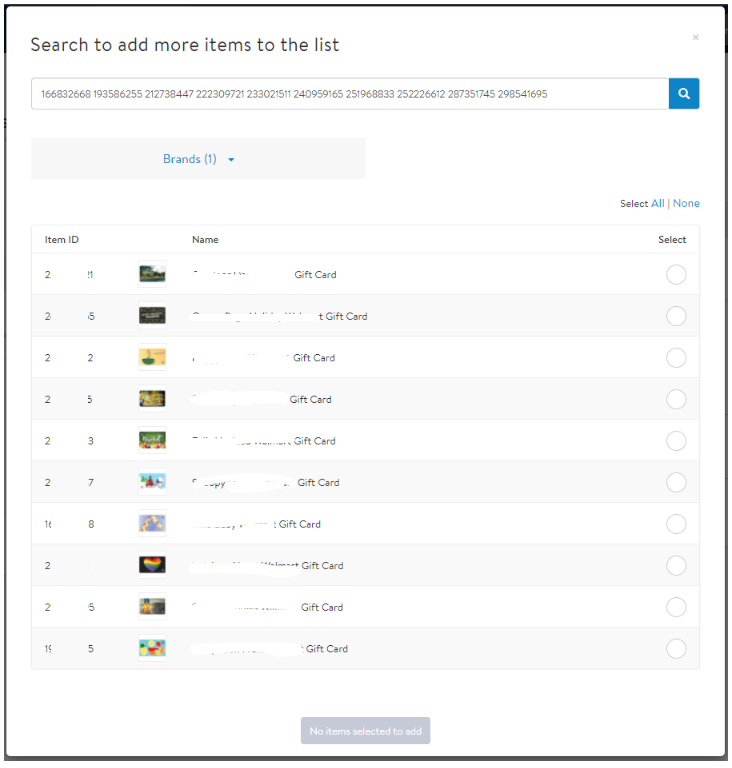
Task: Click Select All link
Action: [657, 204]
